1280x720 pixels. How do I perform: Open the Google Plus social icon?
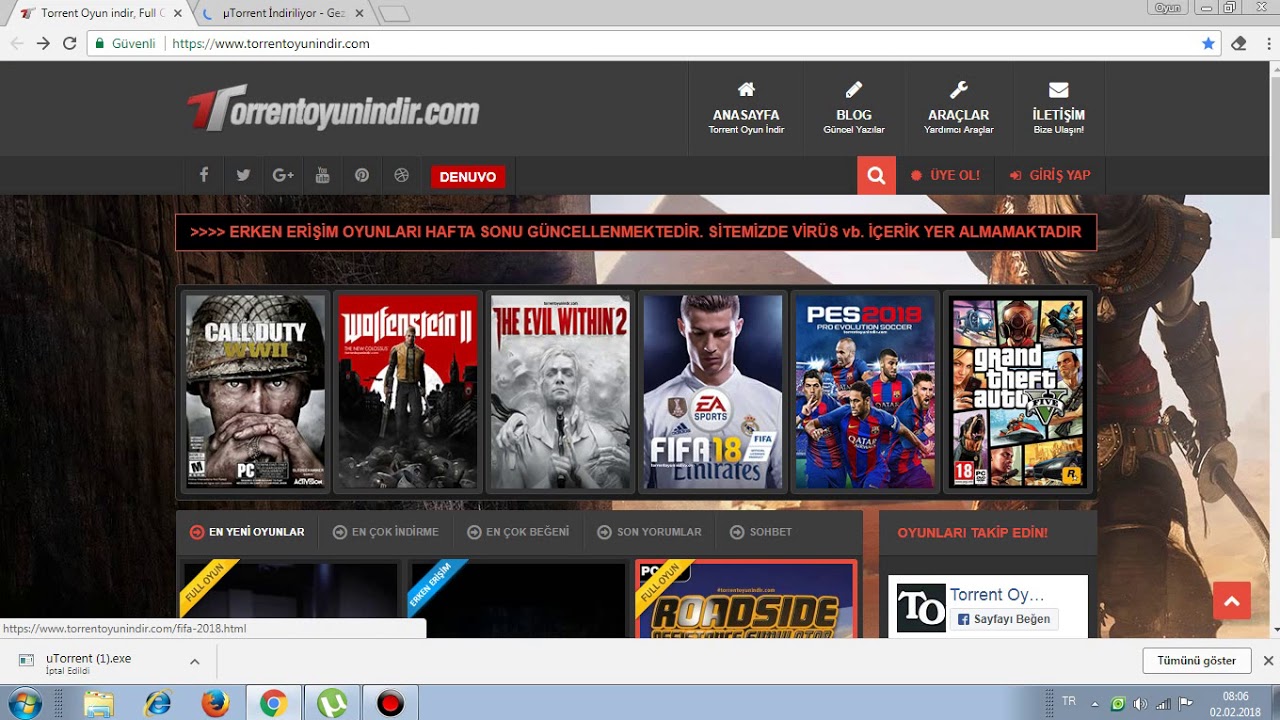point(283,175)
